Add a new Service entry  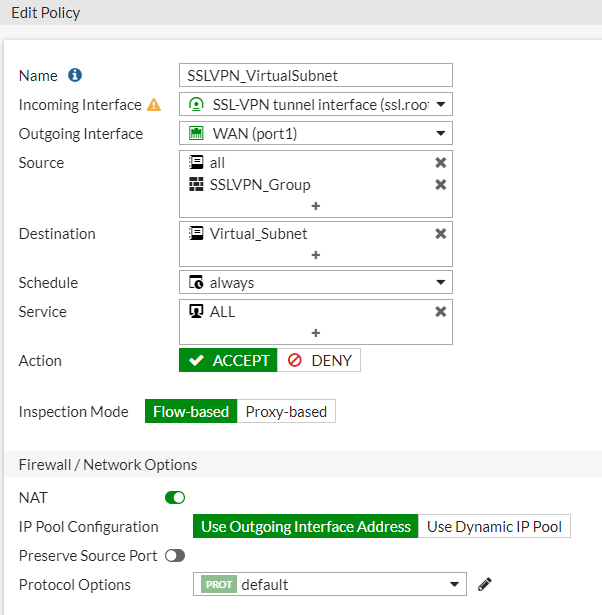click(x=316, y=333)
